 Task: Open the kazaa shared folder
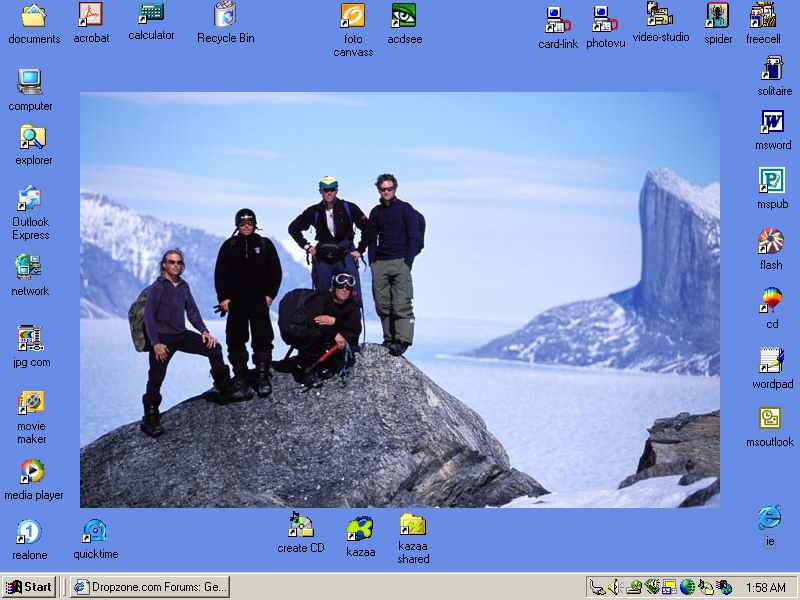point(413,525)
